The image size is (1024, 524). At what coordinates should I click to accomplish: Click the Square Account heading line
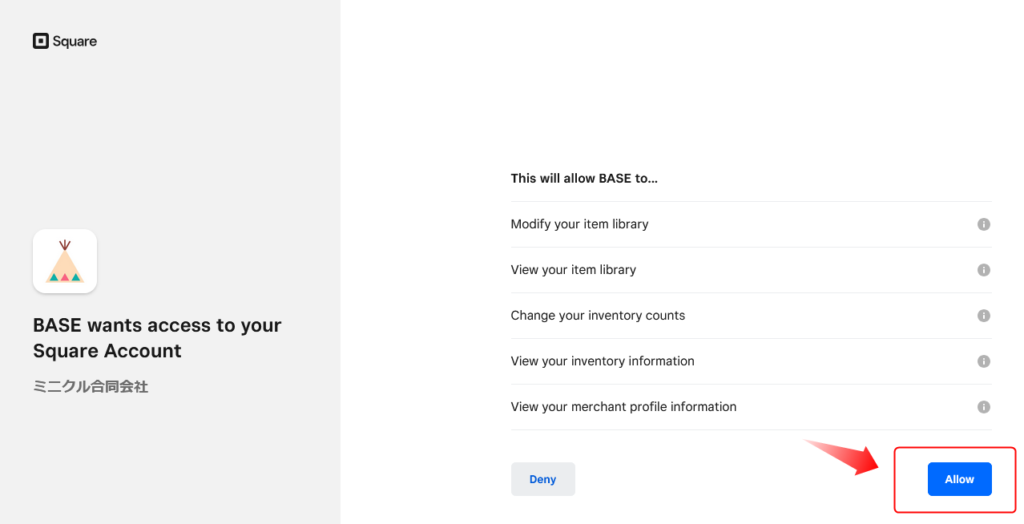tap(107, 351)
